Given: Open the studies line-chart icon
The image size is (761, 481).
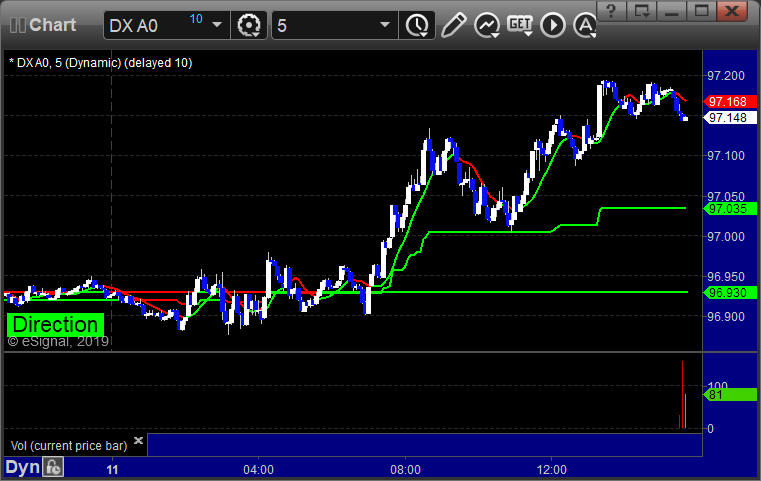Looking at the screenshot, I should pos(488,24).
